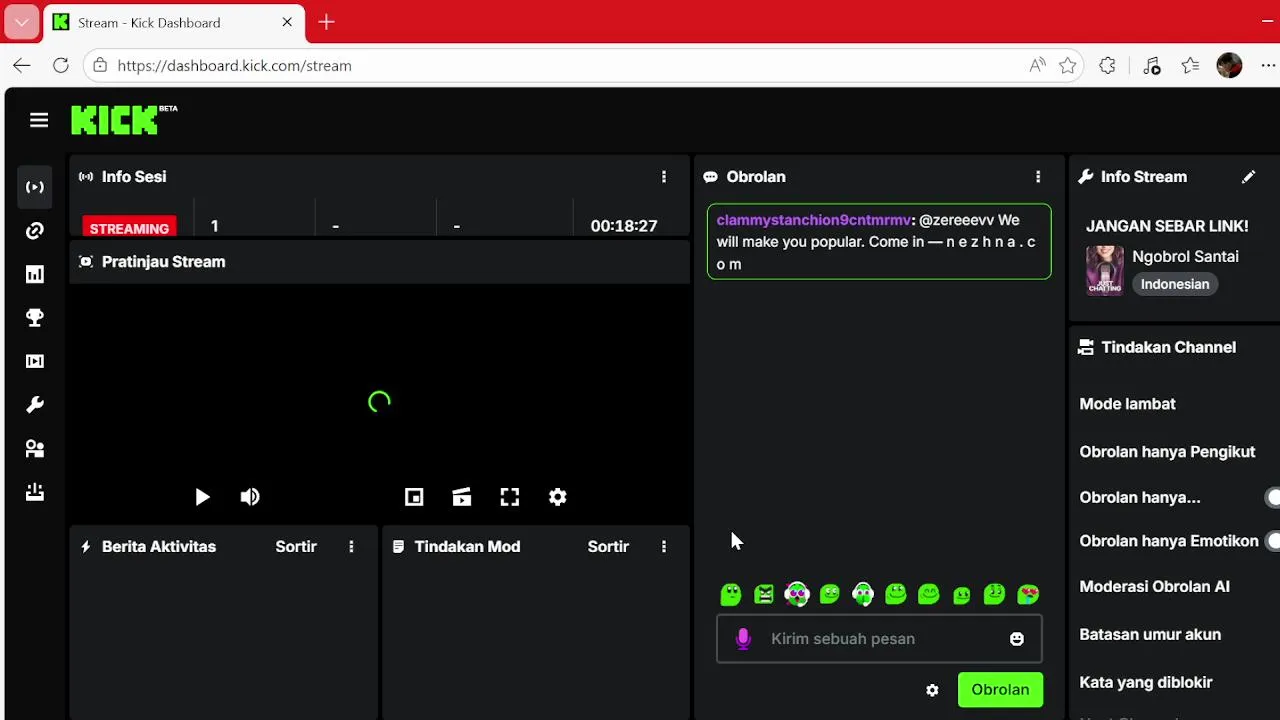Open the hamburger navigation menu
Image resolution: width=1280 pixels, height=720 pixels.
coord(39,120)
